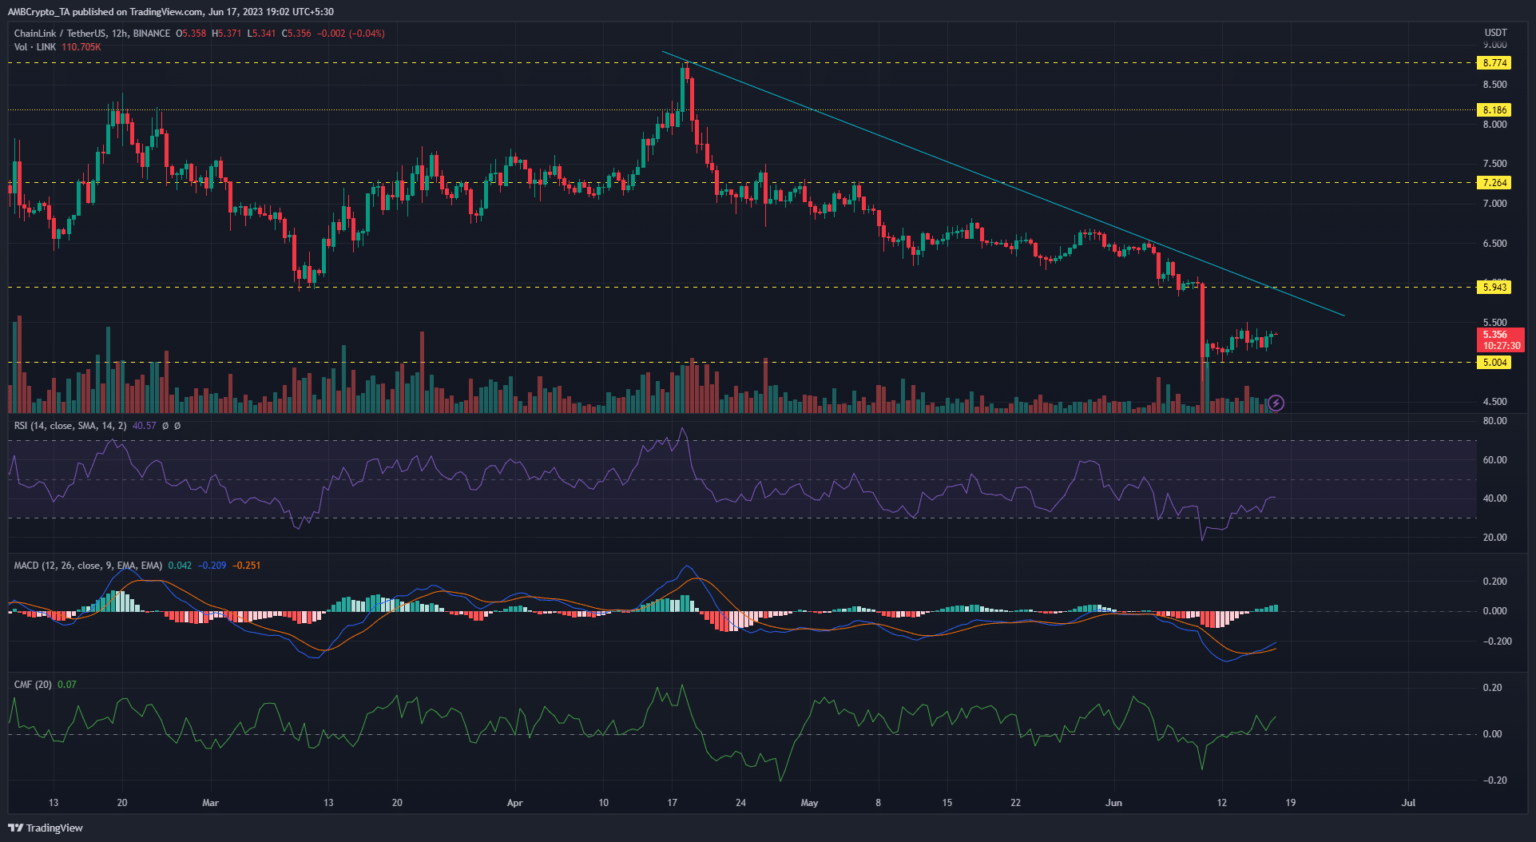
Task: Select the 7.264 horizontal level label
Action: point(1495,183)
